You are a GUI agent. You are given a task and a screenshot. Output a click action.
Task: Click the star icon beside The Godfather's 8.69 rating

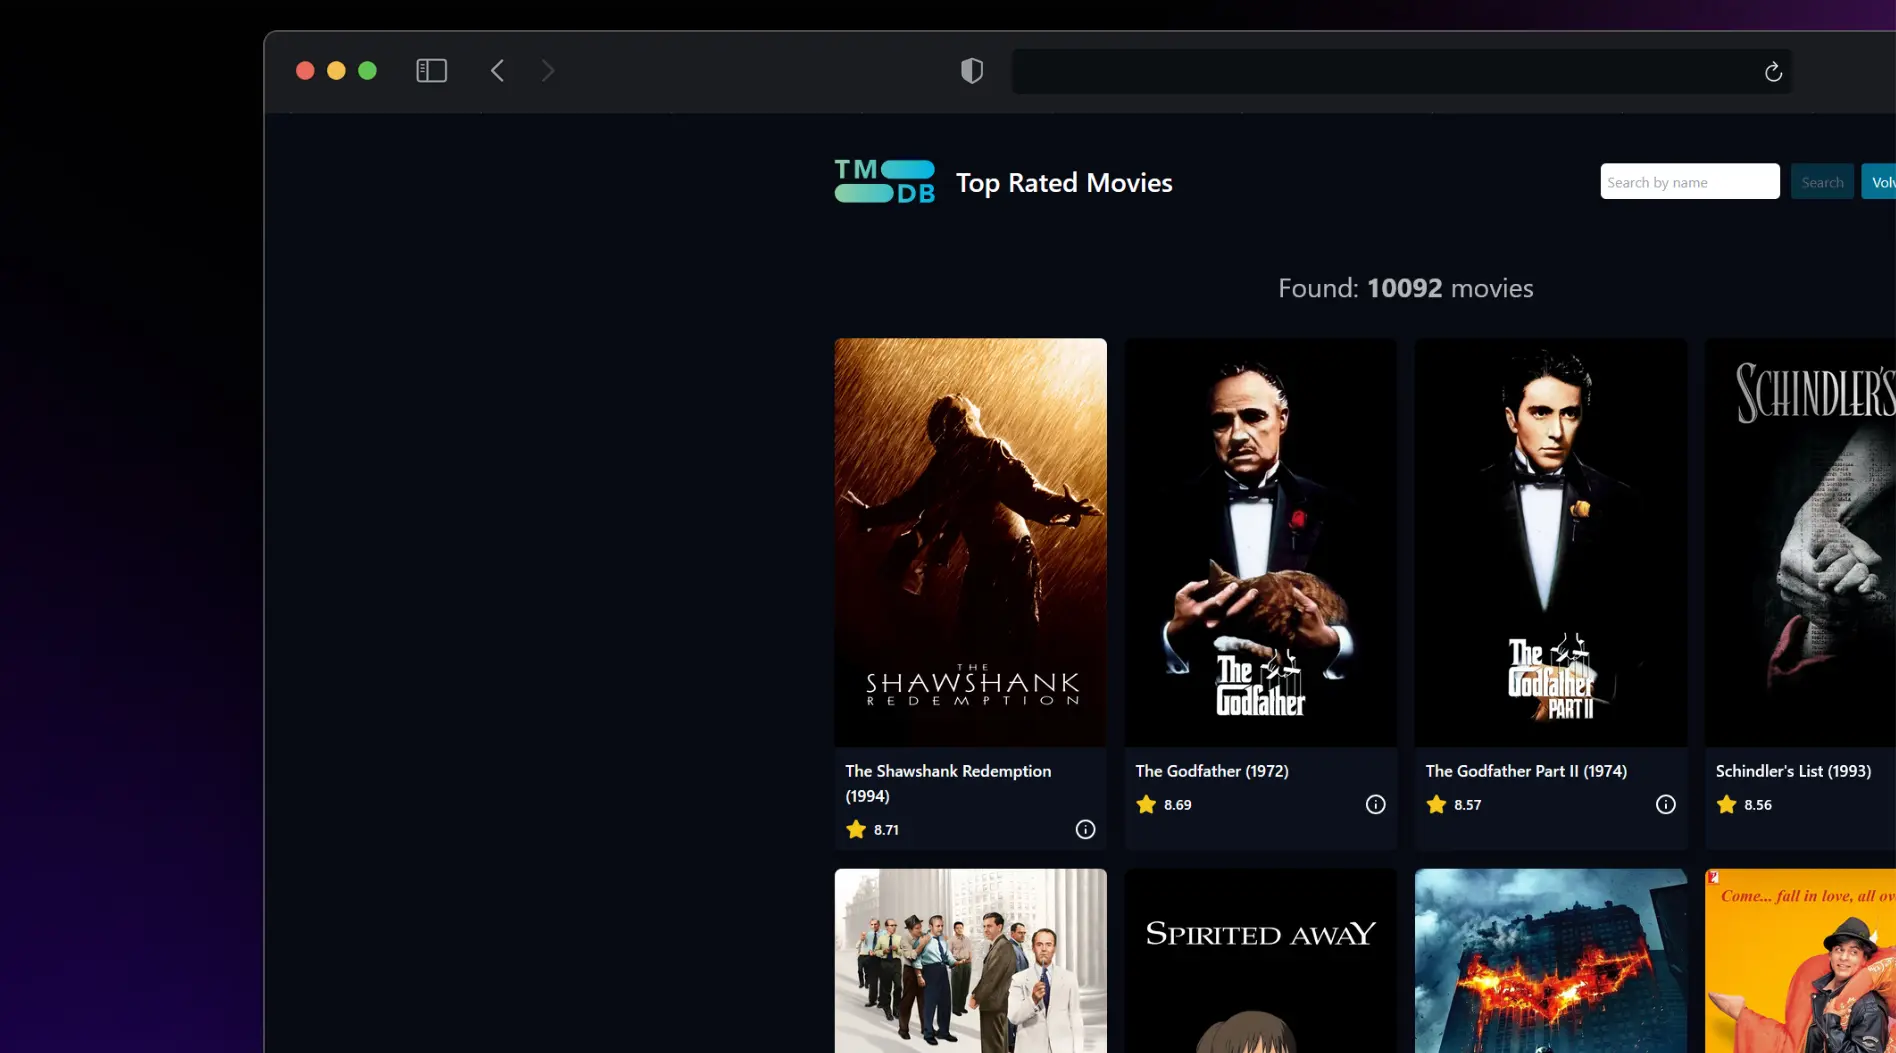coord(1145,804)
